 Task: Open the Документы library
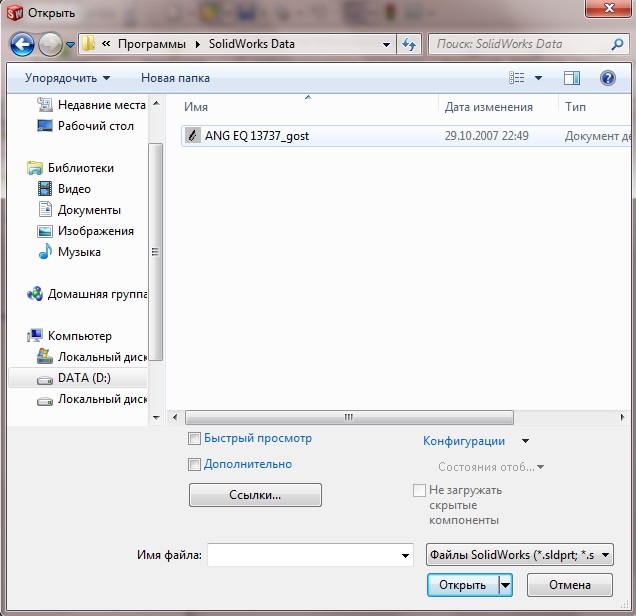click(79, 210)
